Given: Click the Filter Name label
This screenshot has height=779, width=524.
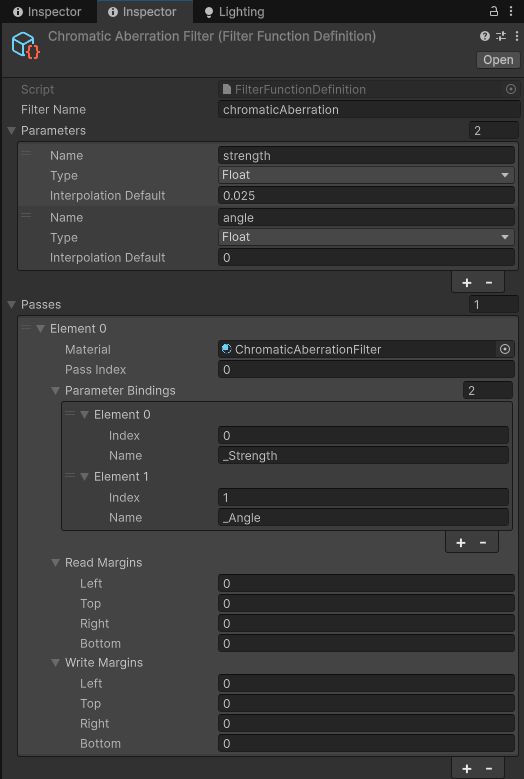Looking at the screenshot, I should click(x=53, y=110).
